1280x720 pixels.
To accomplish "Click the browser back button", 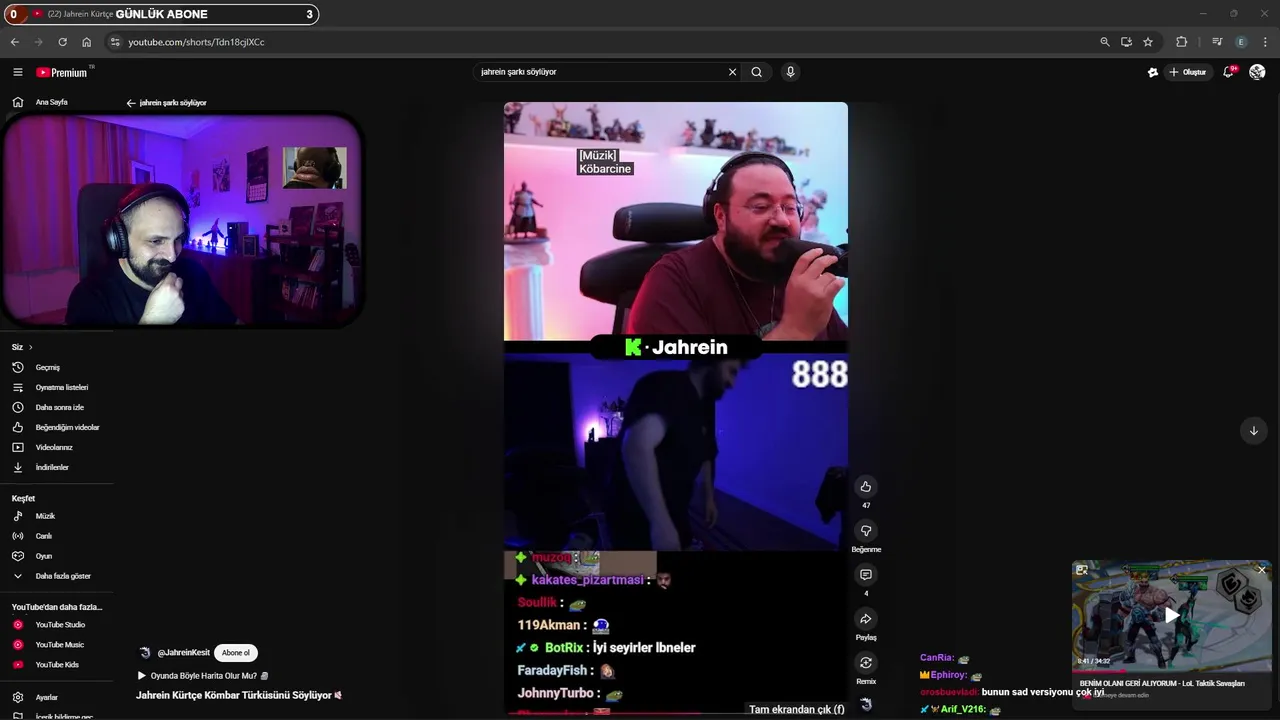I will point(14,42).
